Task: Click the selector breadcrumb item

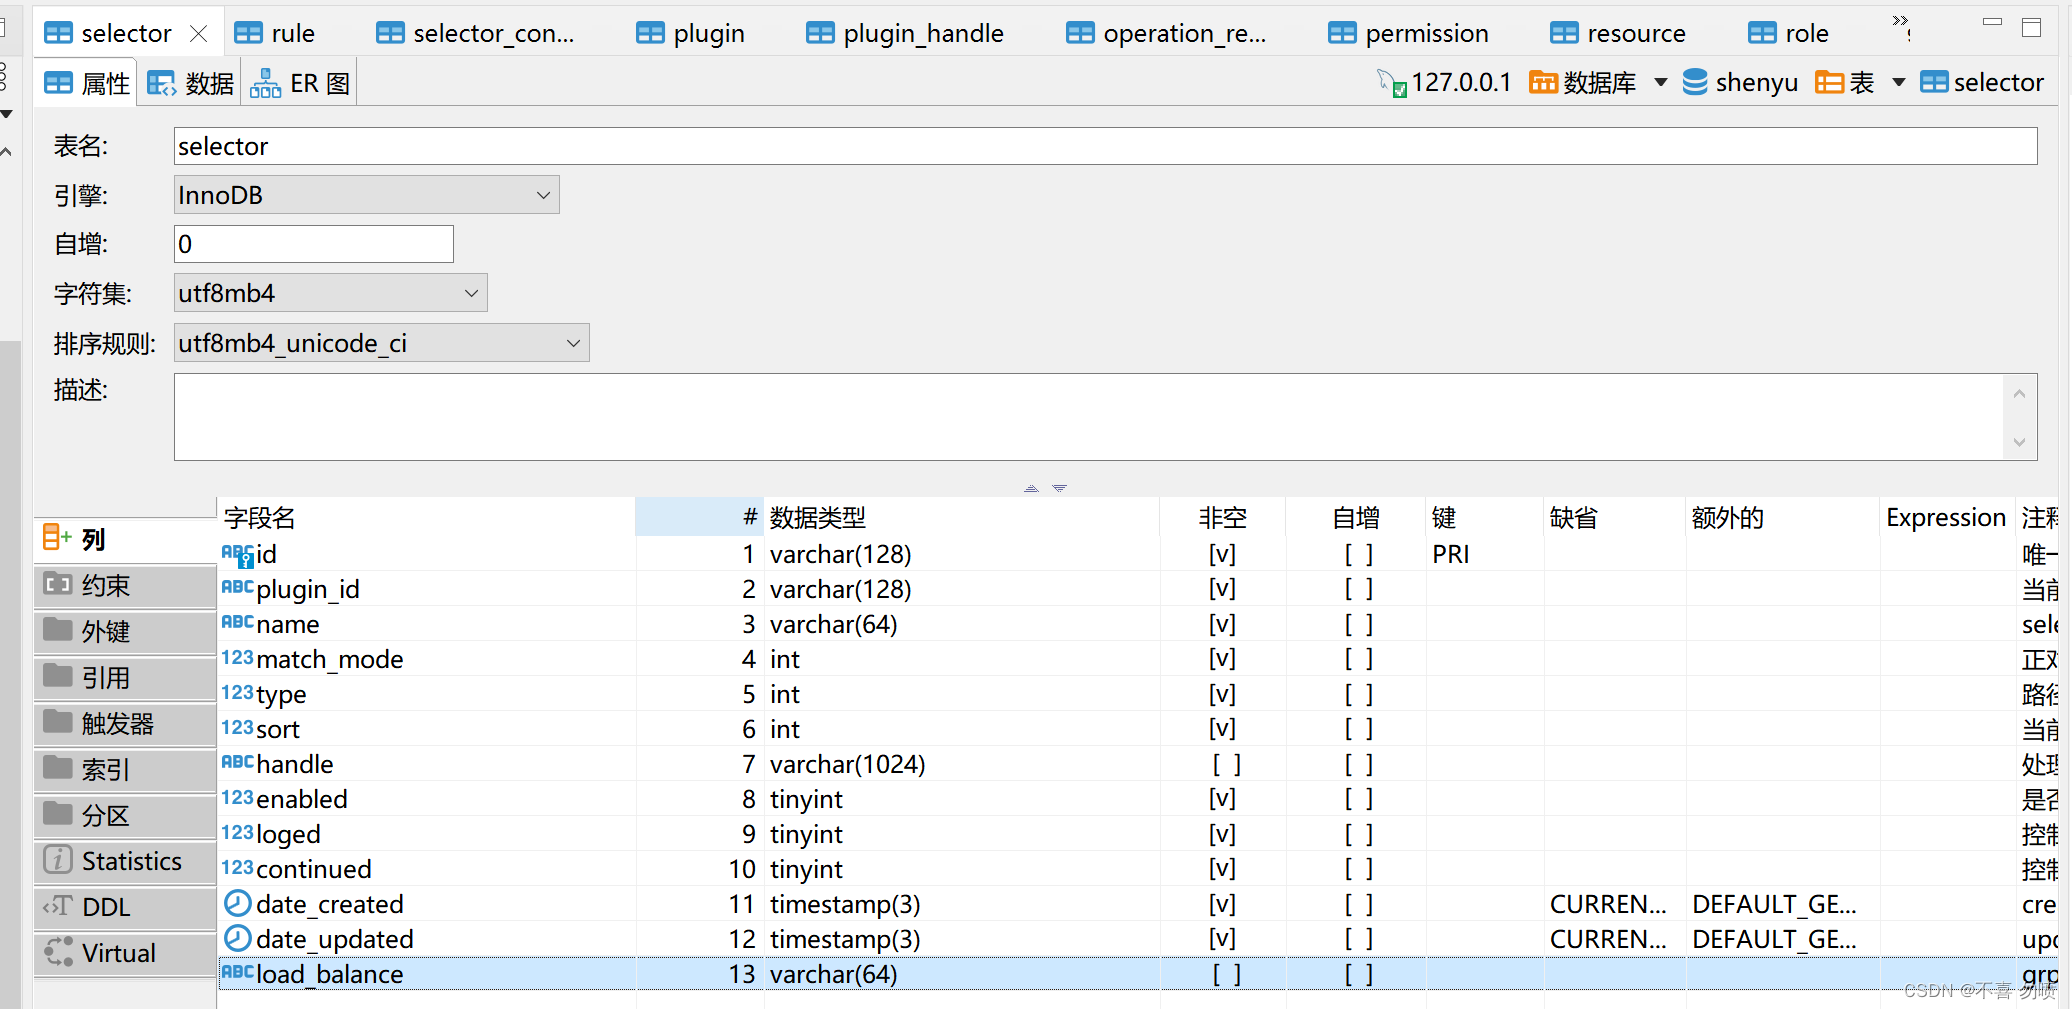Action: (x=1982, y=82)
